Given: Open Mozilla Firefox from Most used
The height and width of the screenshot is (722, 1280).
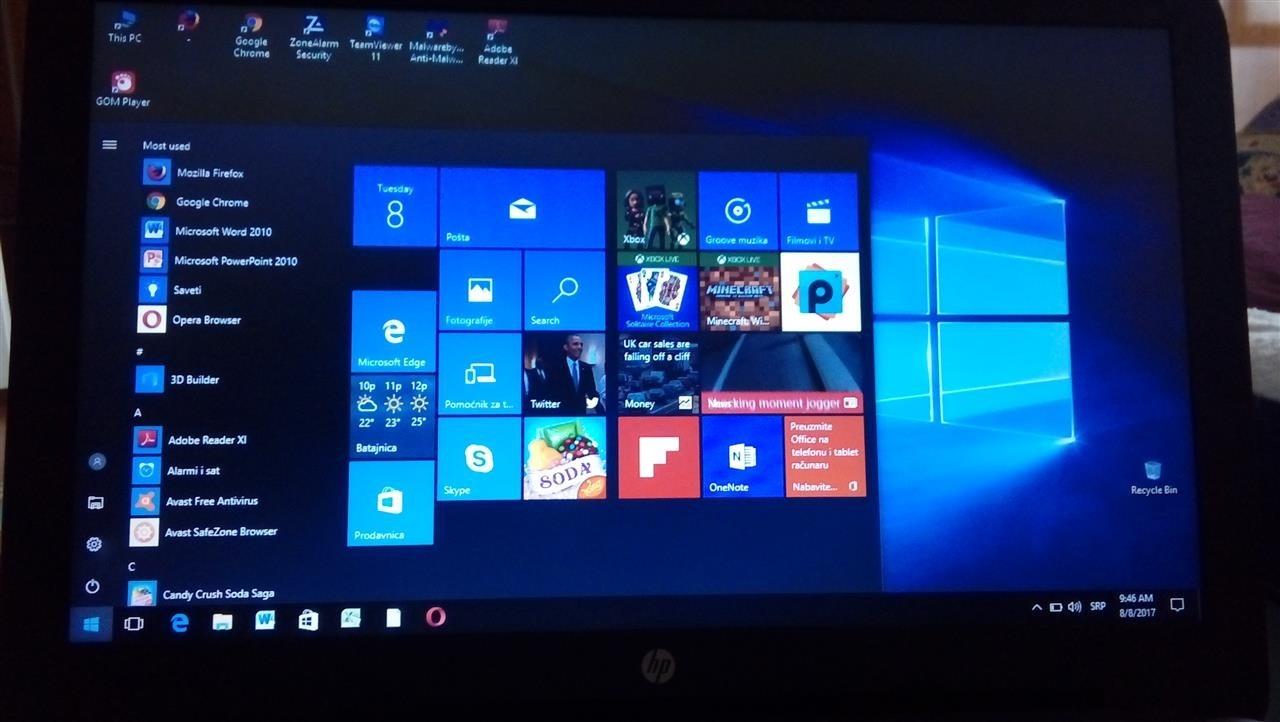Looking at the screenshot, I should (193, 173).
